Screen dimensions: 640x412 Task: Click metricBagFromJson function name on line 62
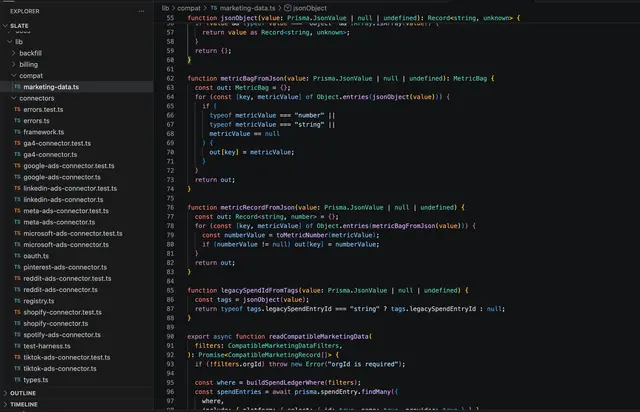pos(252,78)
